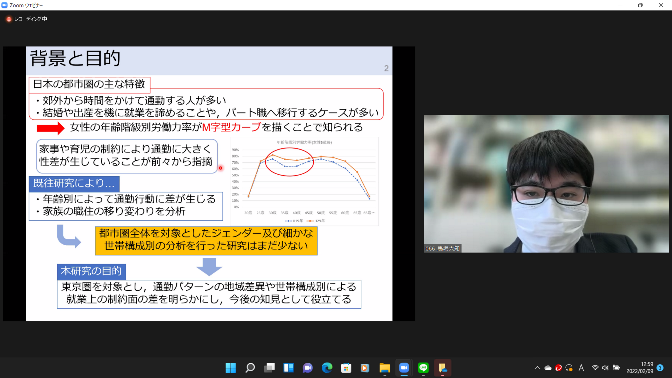Expand hidden system tray icons chevron

tap(537, 368)
